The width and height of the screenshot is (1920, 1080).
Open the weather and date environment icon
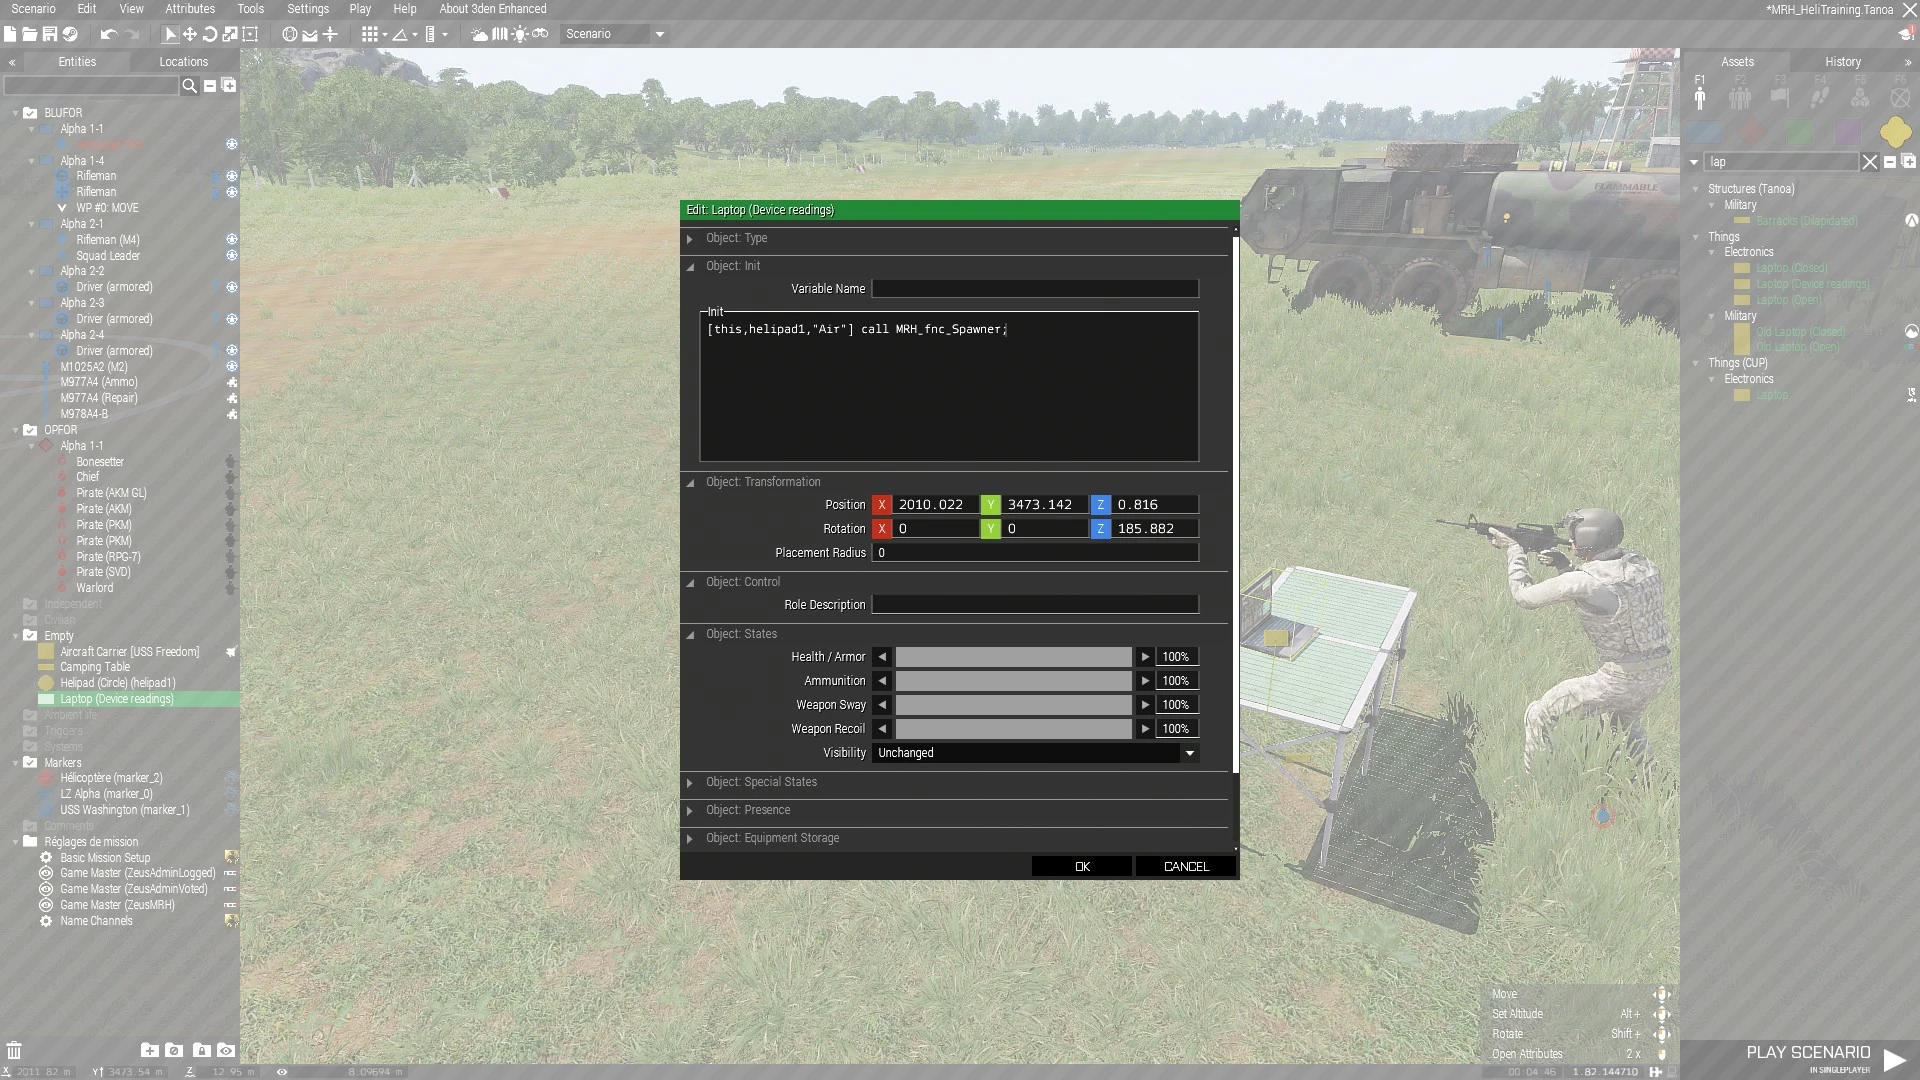[479, 34]
